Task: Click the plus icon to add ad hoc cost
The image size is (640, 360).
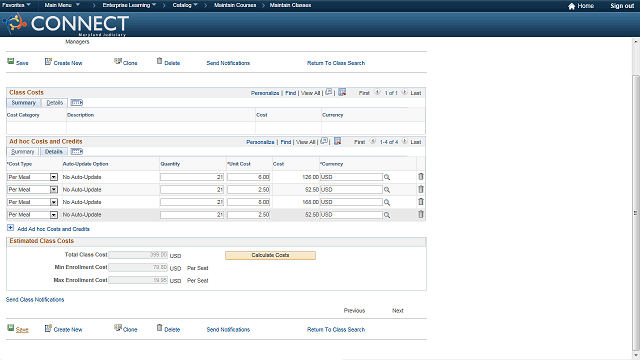Action: [11, 228]
